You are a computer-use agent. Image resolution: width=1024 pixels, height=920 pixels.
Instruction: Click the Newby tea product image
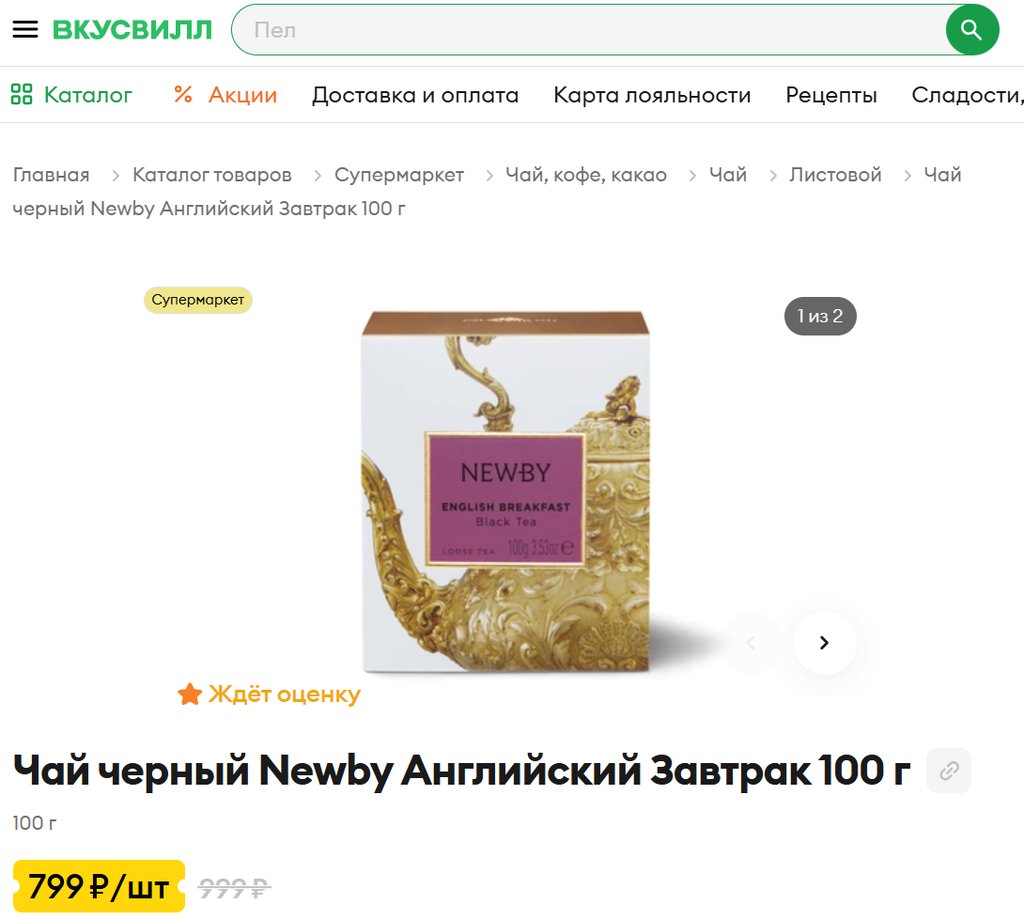pos(506,492)
